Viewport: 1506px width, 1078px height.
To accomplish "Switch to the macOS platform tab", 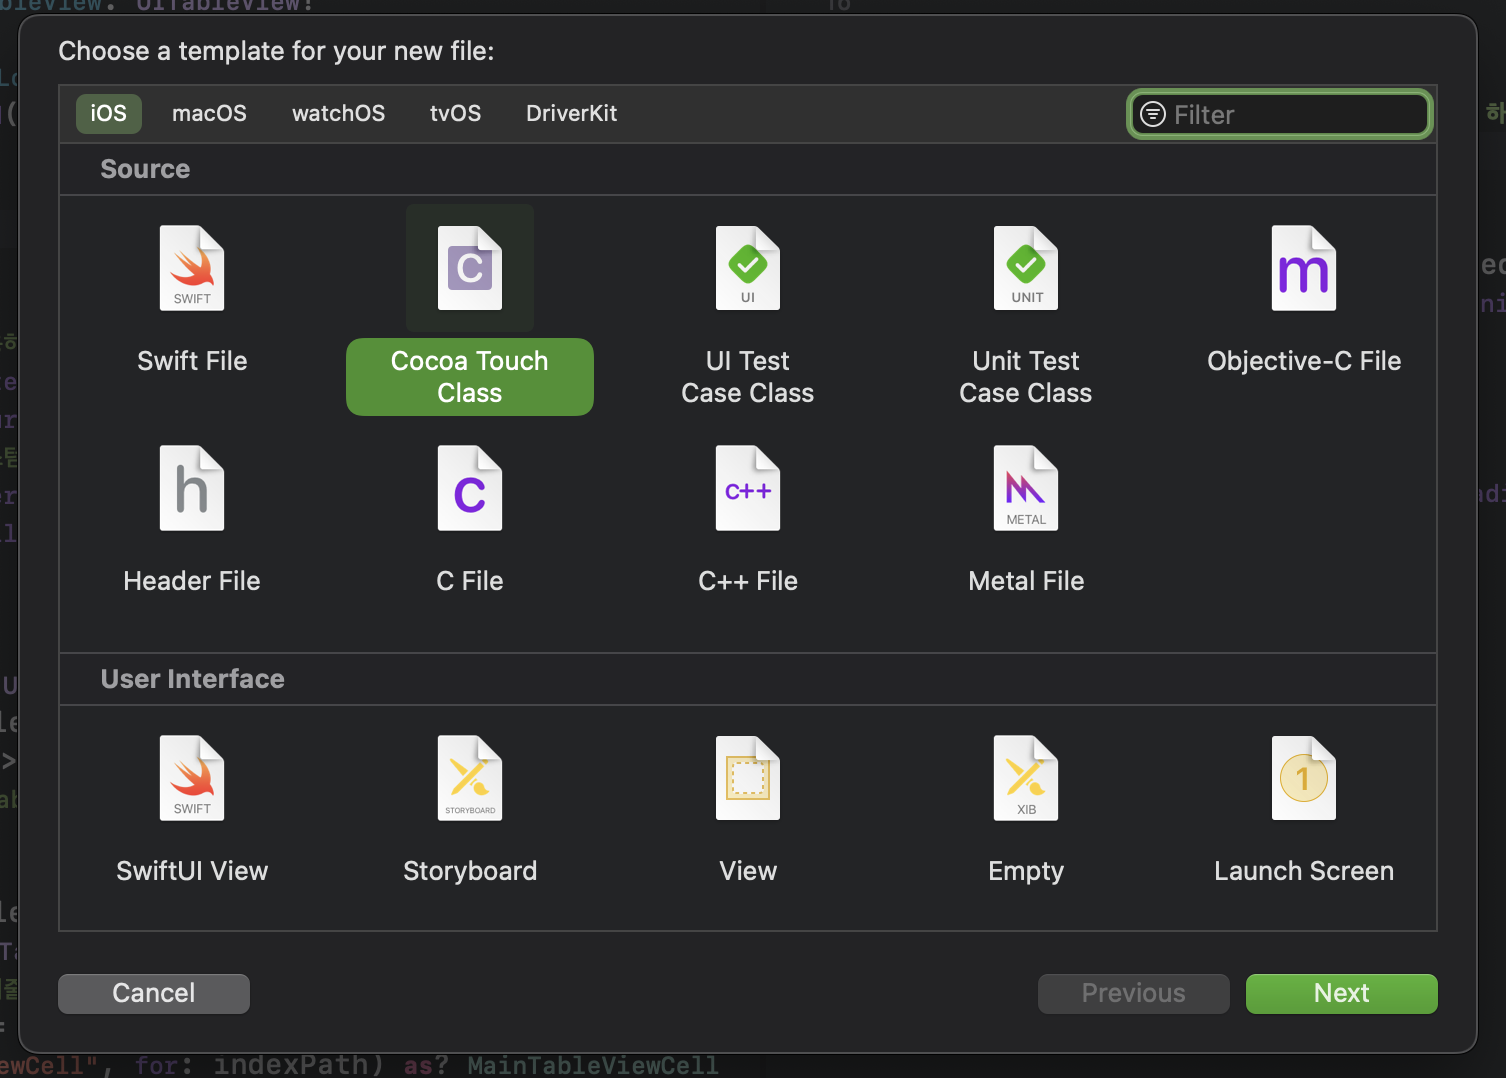I will point(209,113).
